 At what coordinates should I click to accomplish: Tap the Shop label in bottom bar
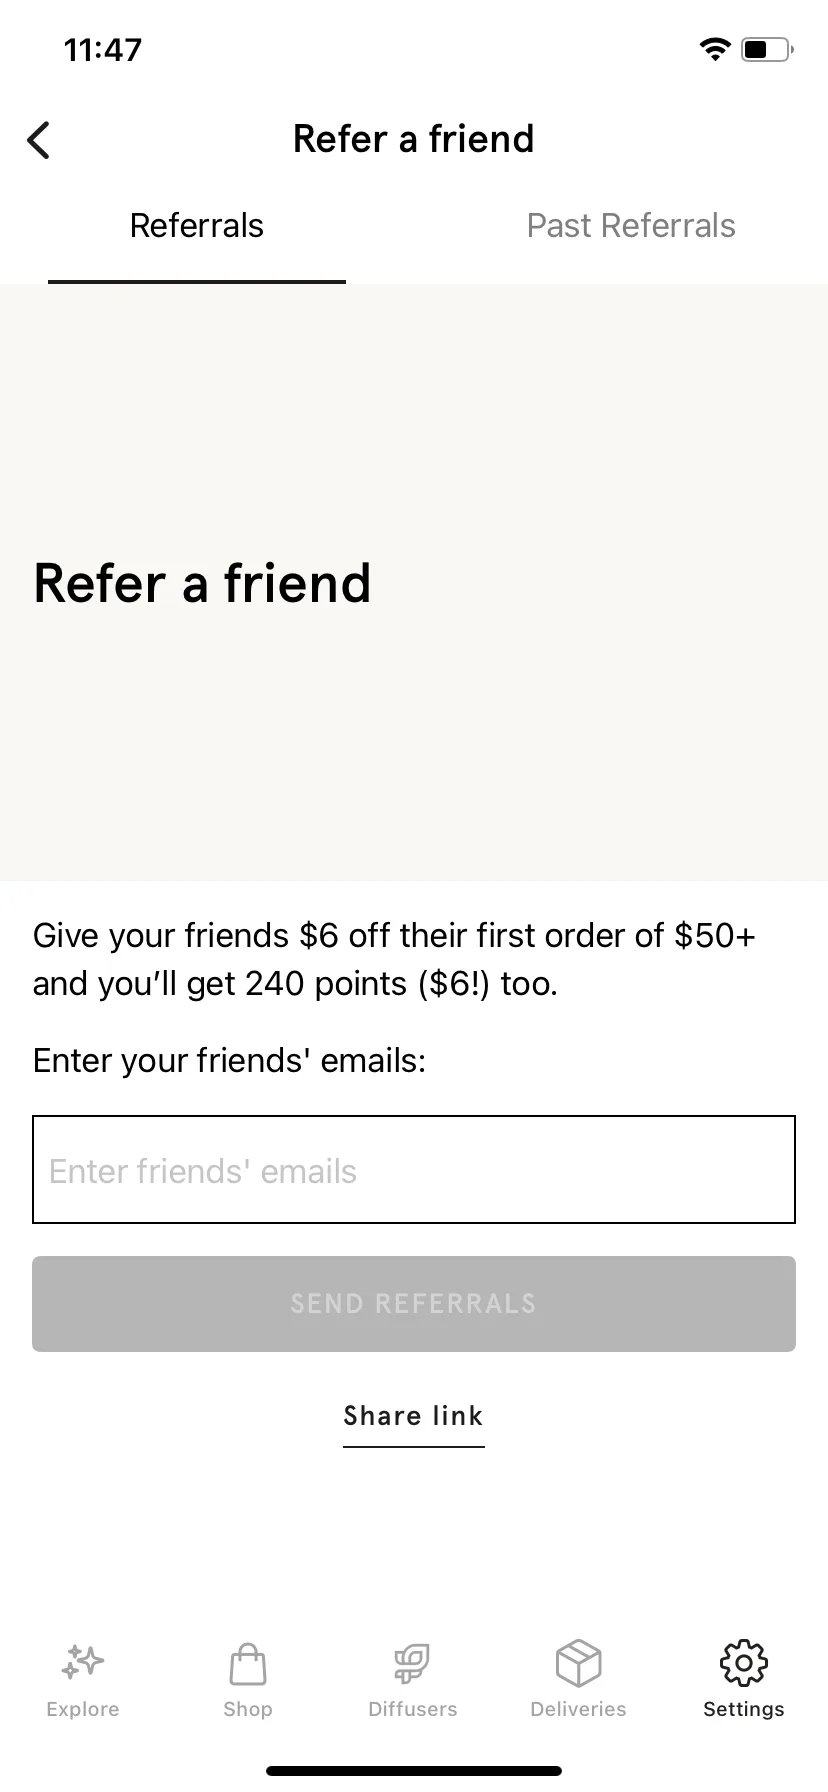tap(248, 1709)
